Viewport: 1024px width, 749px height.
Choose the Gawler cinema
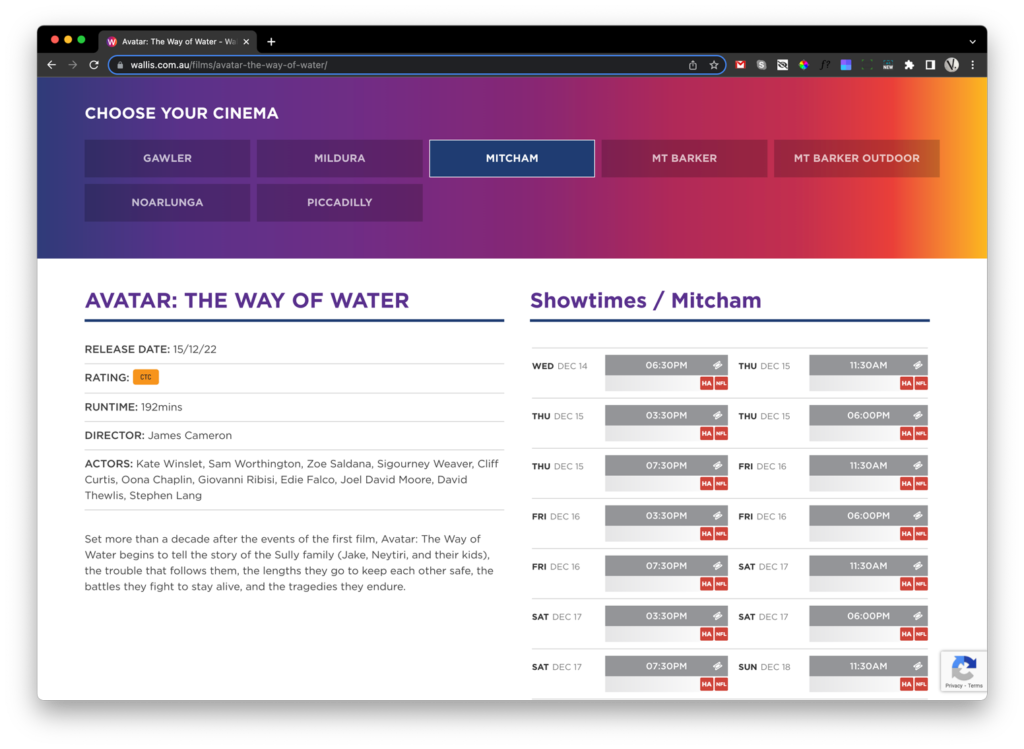[167, 158]
